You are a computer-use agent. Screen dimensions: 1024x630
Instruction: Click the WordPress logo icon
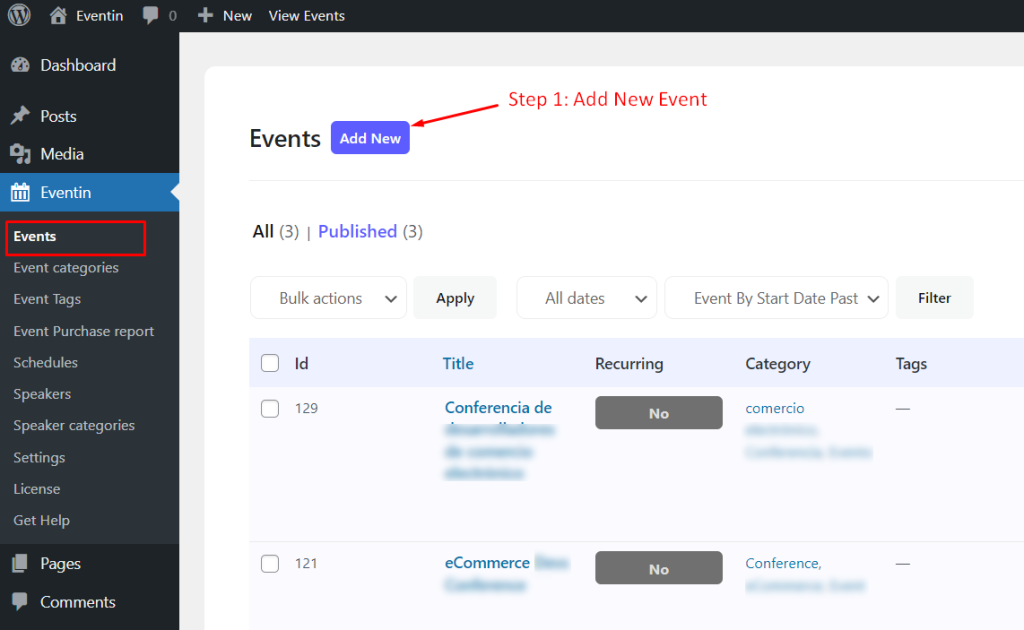point(20,14)
